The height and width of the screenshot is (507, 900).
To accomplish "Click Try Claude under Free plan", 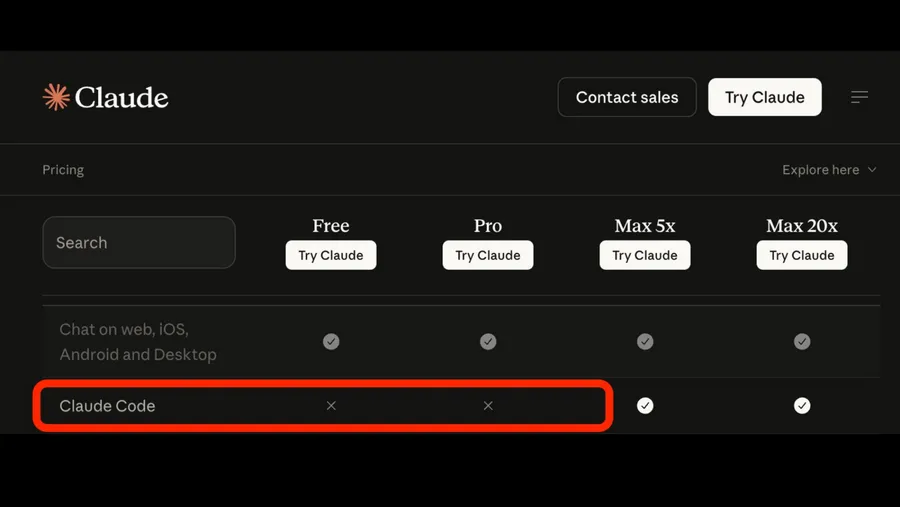I will click(331, 255).
